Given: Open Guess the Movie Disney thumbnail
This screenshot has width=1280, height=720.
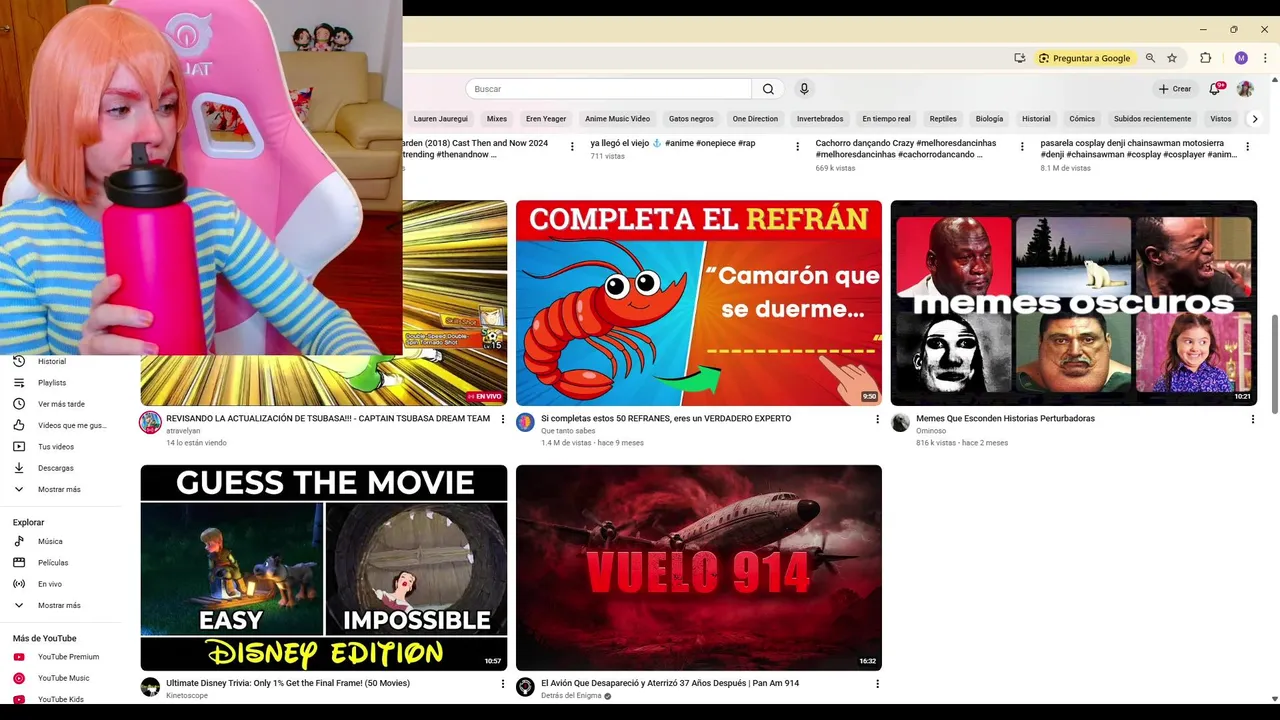Looking at the screenshot, I should pyautogui.click(x=324, y=568).
